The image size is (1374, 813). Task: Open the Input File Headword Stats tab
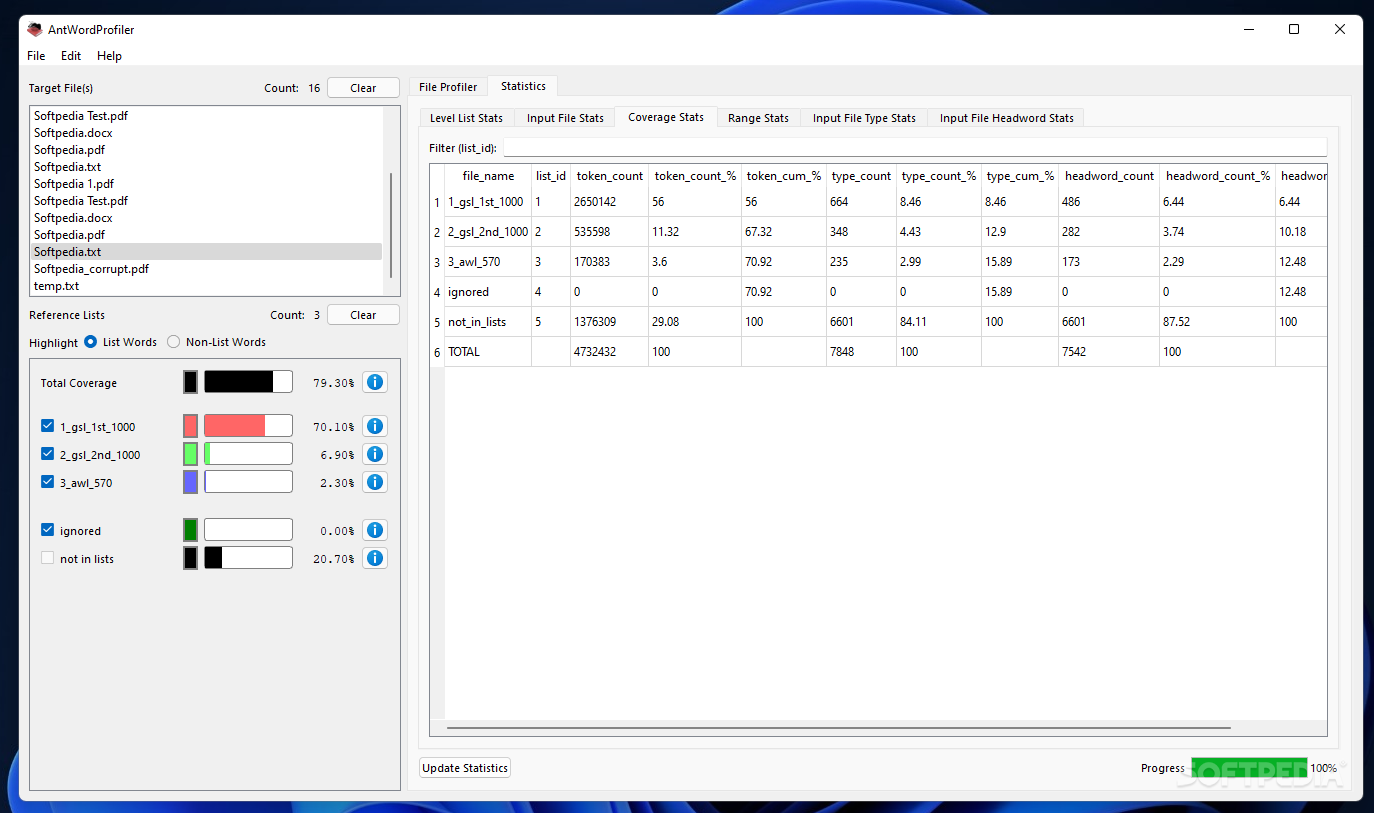1006,118
